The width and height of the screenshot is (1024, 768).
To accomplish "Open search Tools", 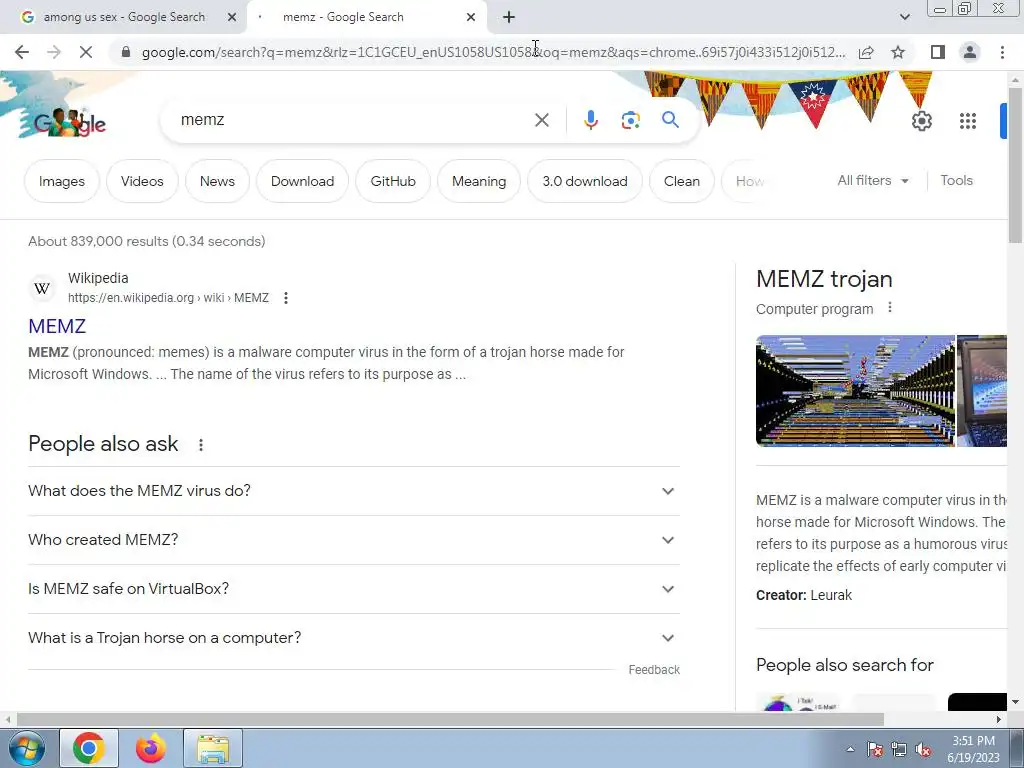I will tap(956, 181).
